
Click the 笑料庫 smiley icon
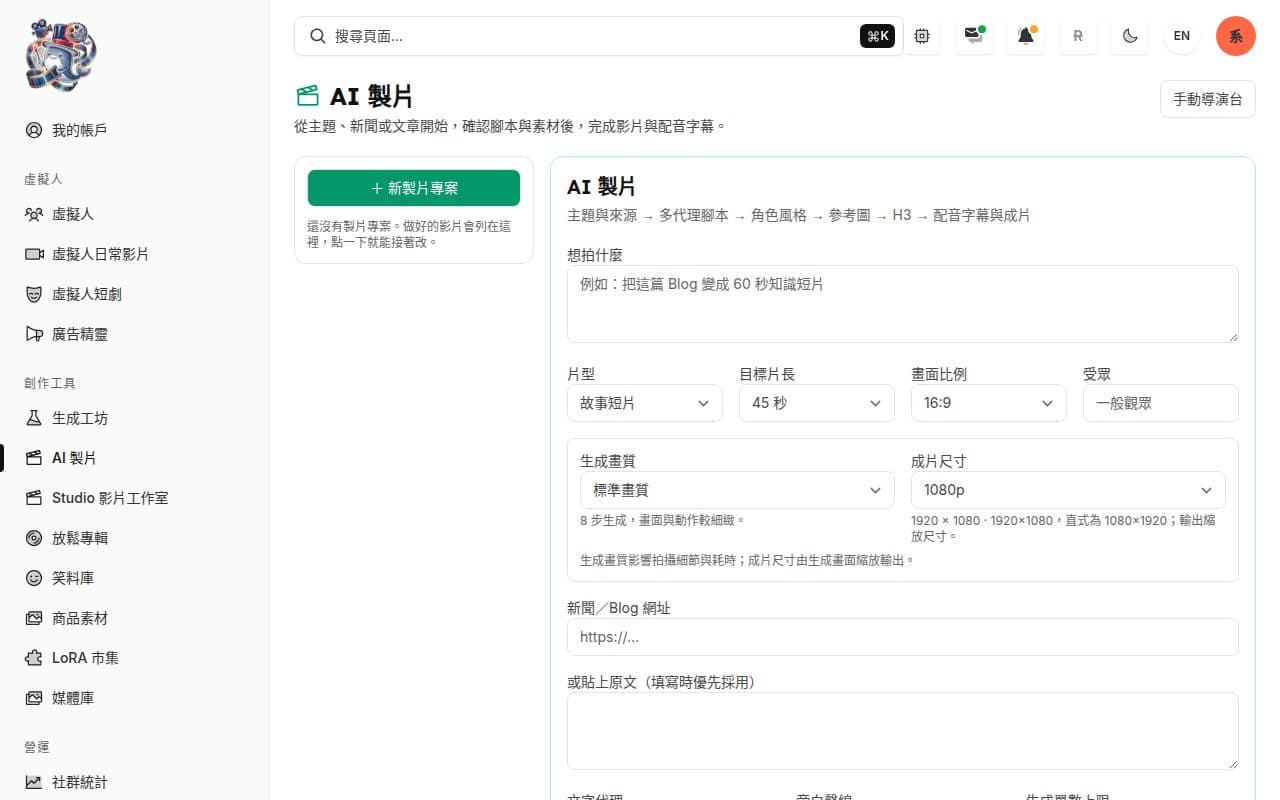coord(34,578)
